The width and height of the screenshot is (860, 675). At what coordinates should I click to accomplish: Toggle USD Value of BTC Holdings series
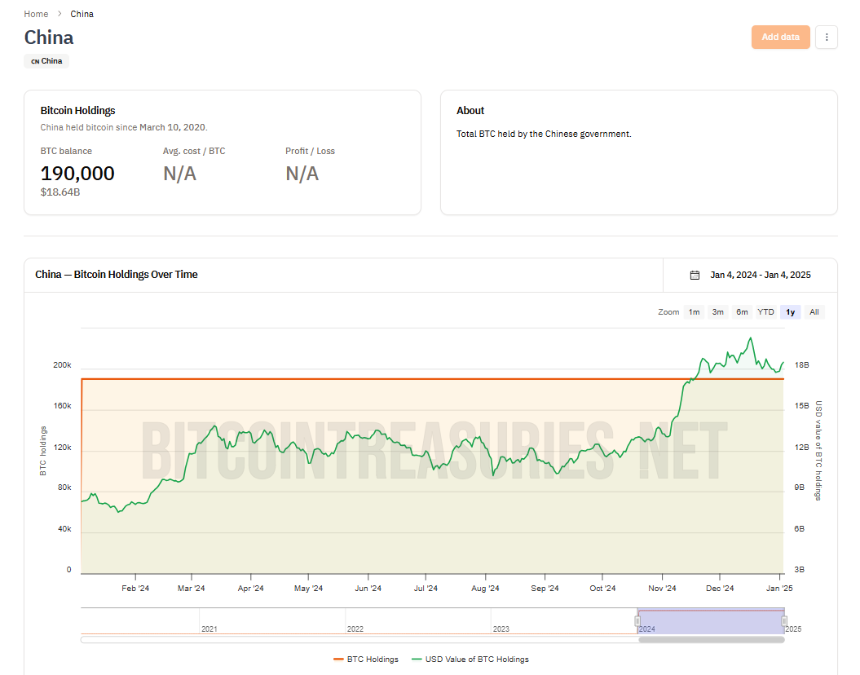[470, 659]
